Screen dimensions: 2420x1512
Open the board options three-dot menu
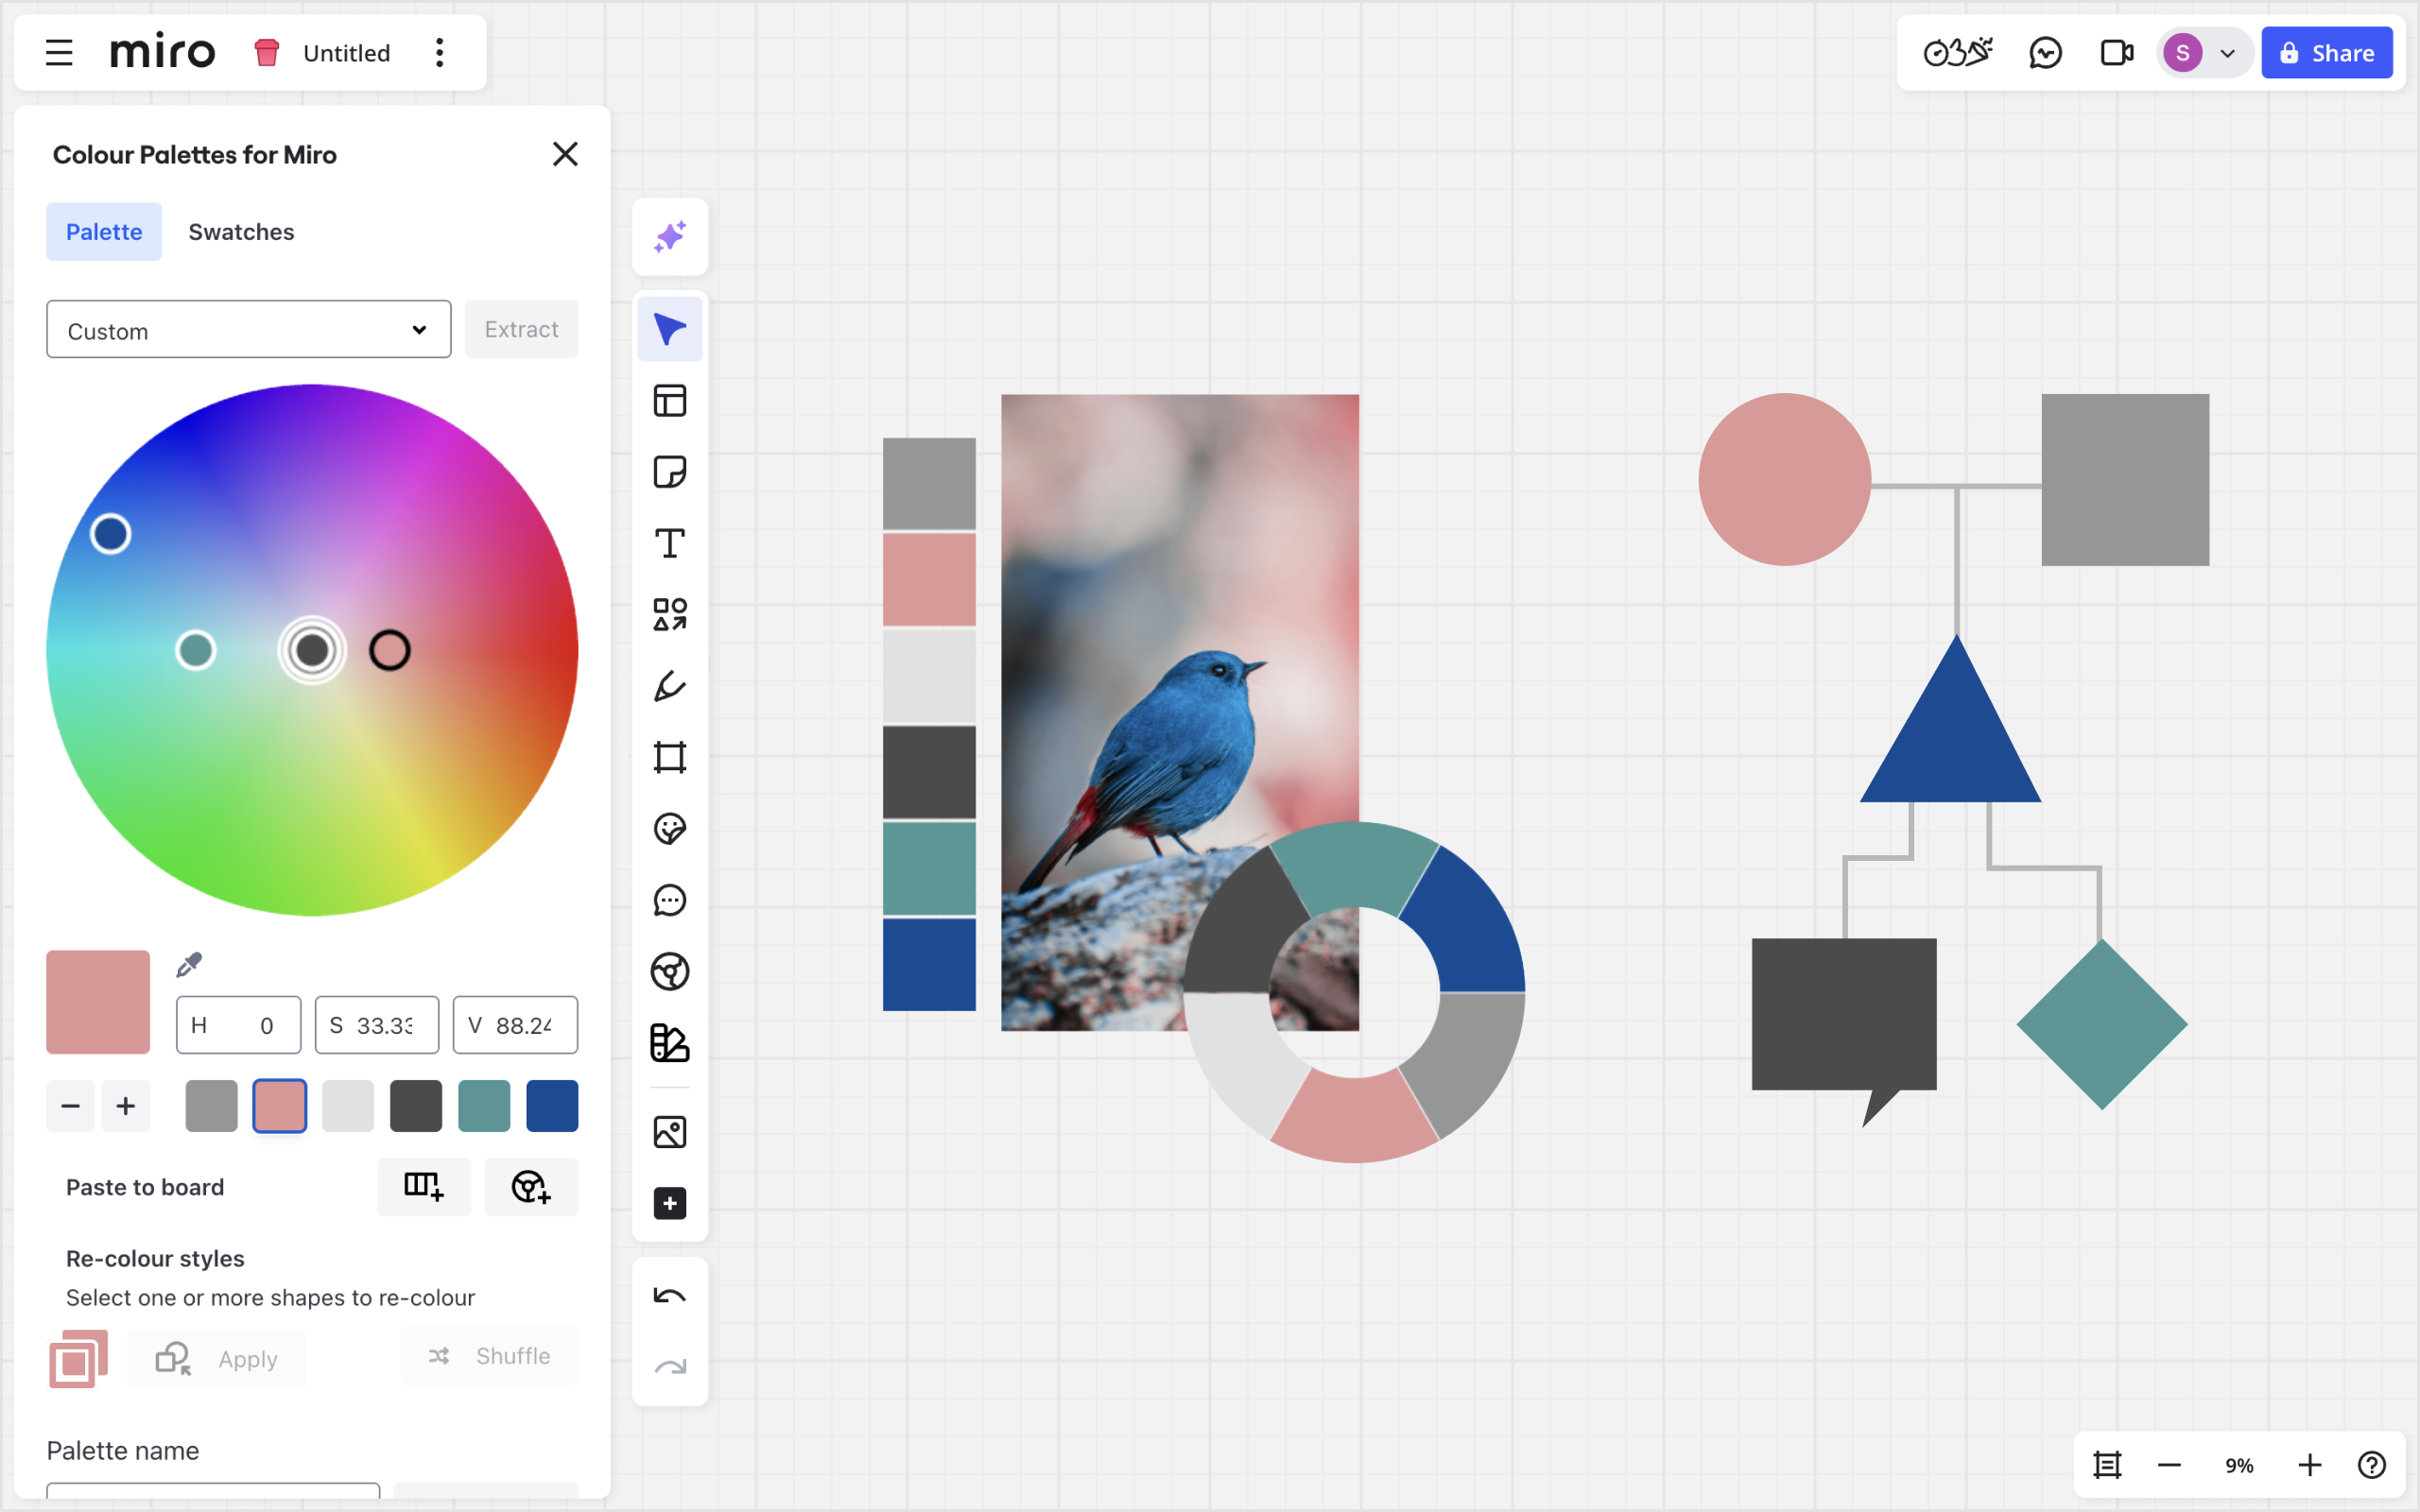[439, 53]
